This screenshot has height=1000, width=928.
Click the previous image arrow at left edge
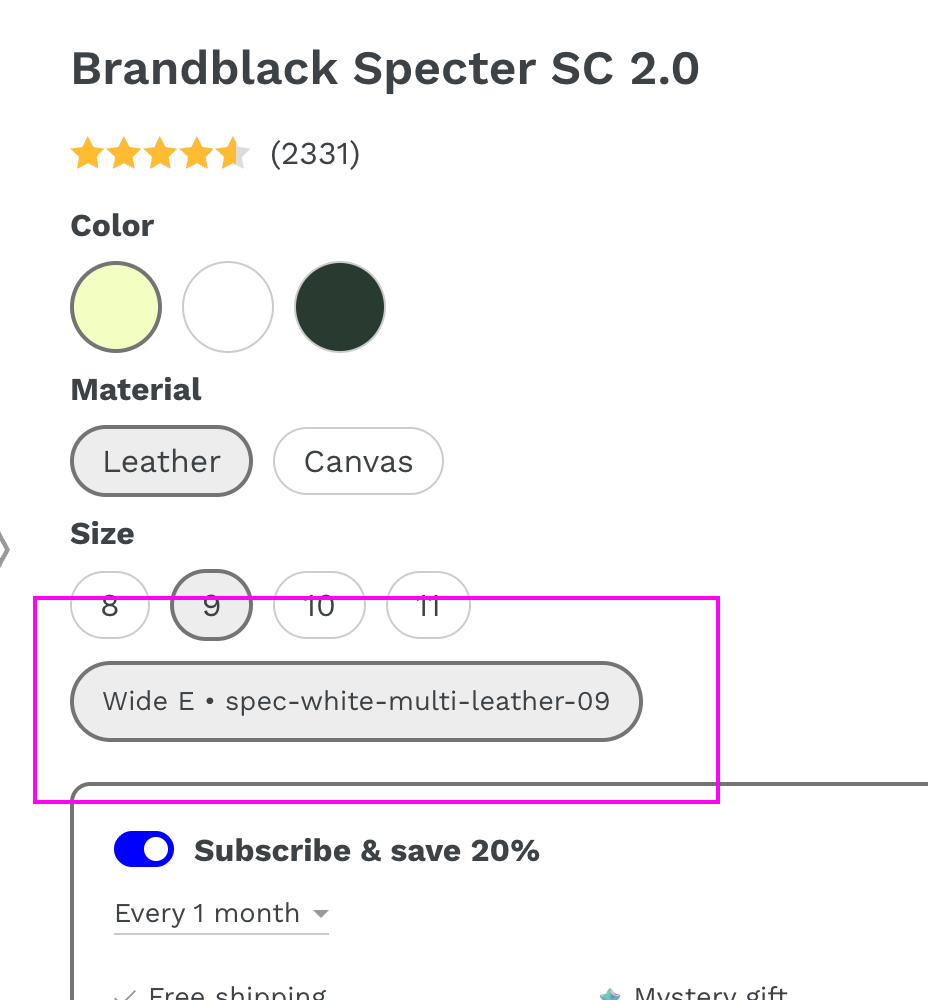click(x=3, y=548)
